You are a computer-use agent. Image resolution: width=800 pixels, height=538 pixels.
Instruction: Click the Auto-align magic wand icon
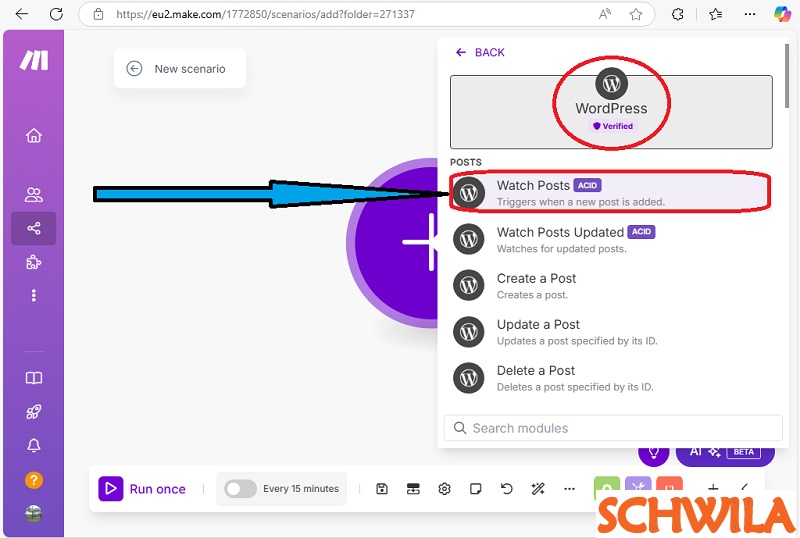coord(538,489)
